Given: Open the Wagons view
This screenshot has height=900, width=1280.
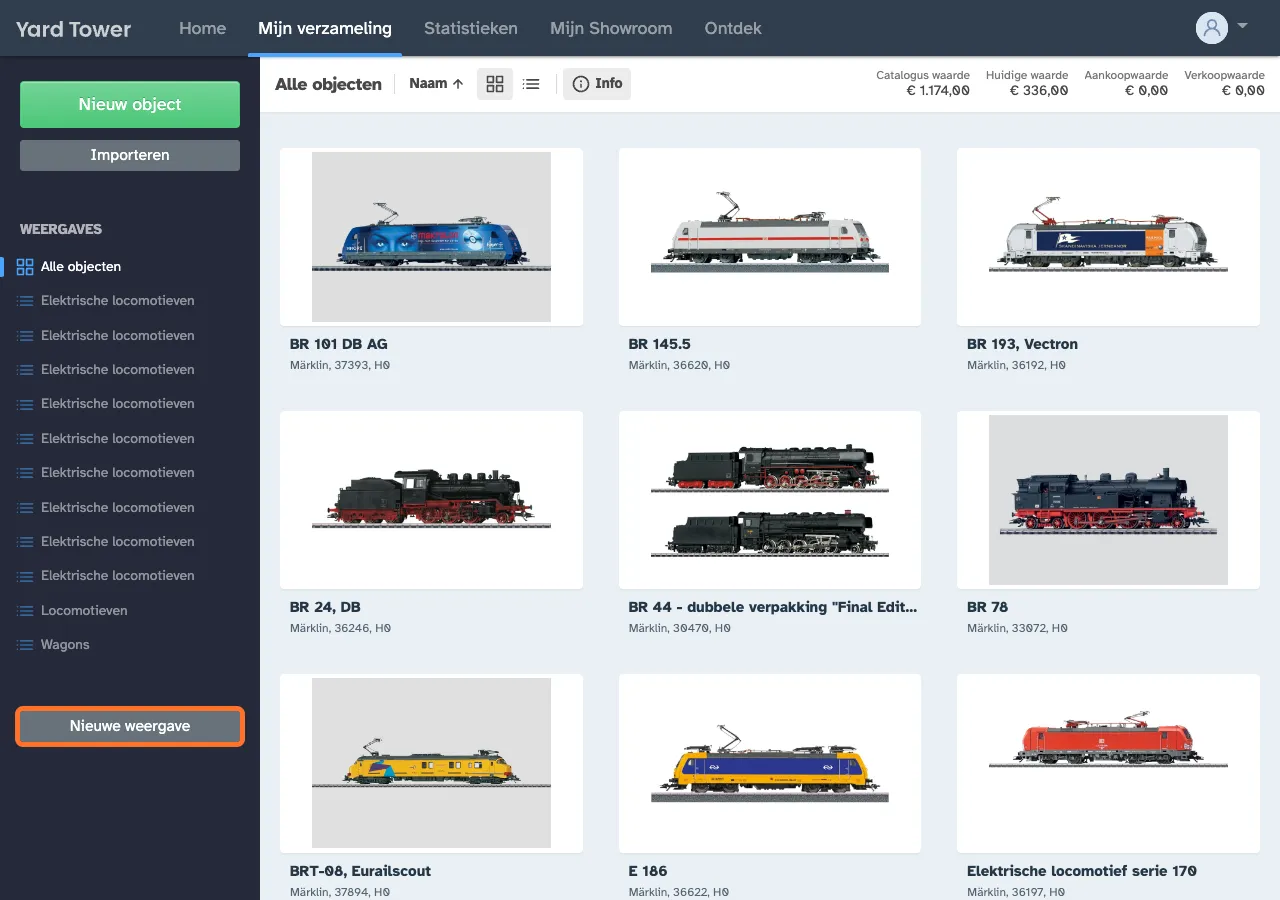Looking at the screenshot, I should click(x=65, y=645).
